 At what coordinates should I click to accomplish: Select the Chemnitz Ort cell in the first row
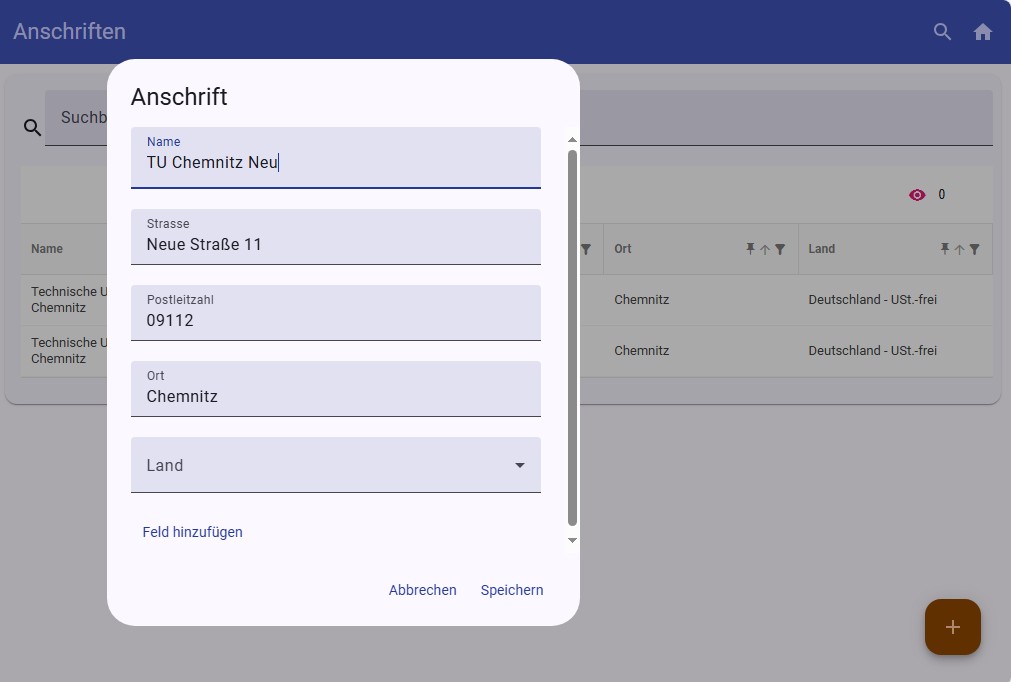tap(642, 300)
